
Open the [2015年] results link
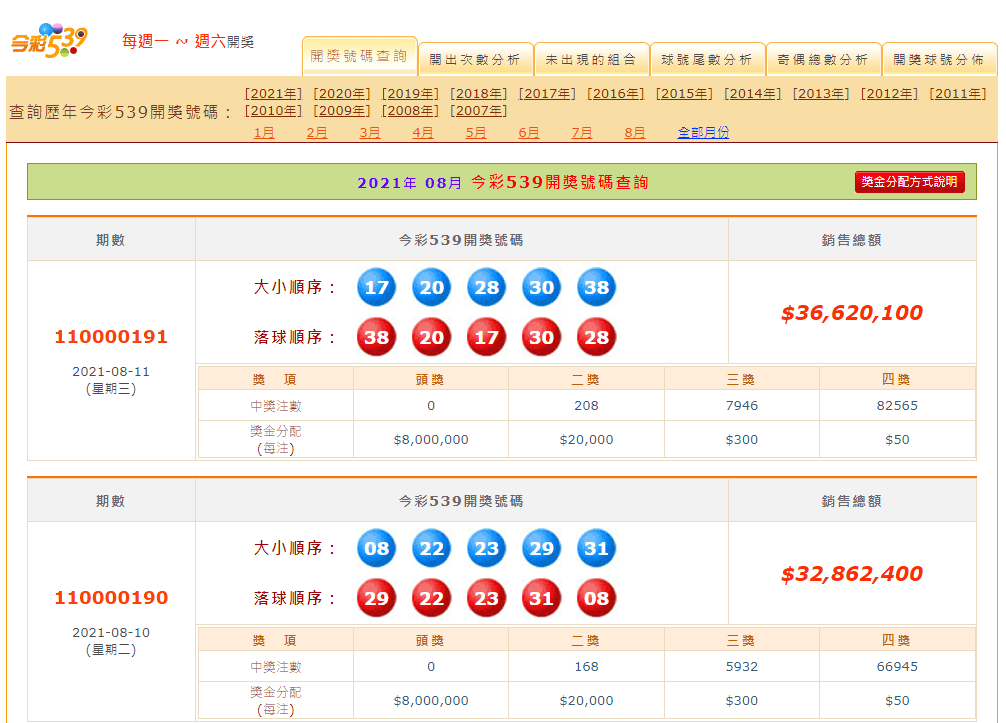pyautogui.click(x=684, y=94)
